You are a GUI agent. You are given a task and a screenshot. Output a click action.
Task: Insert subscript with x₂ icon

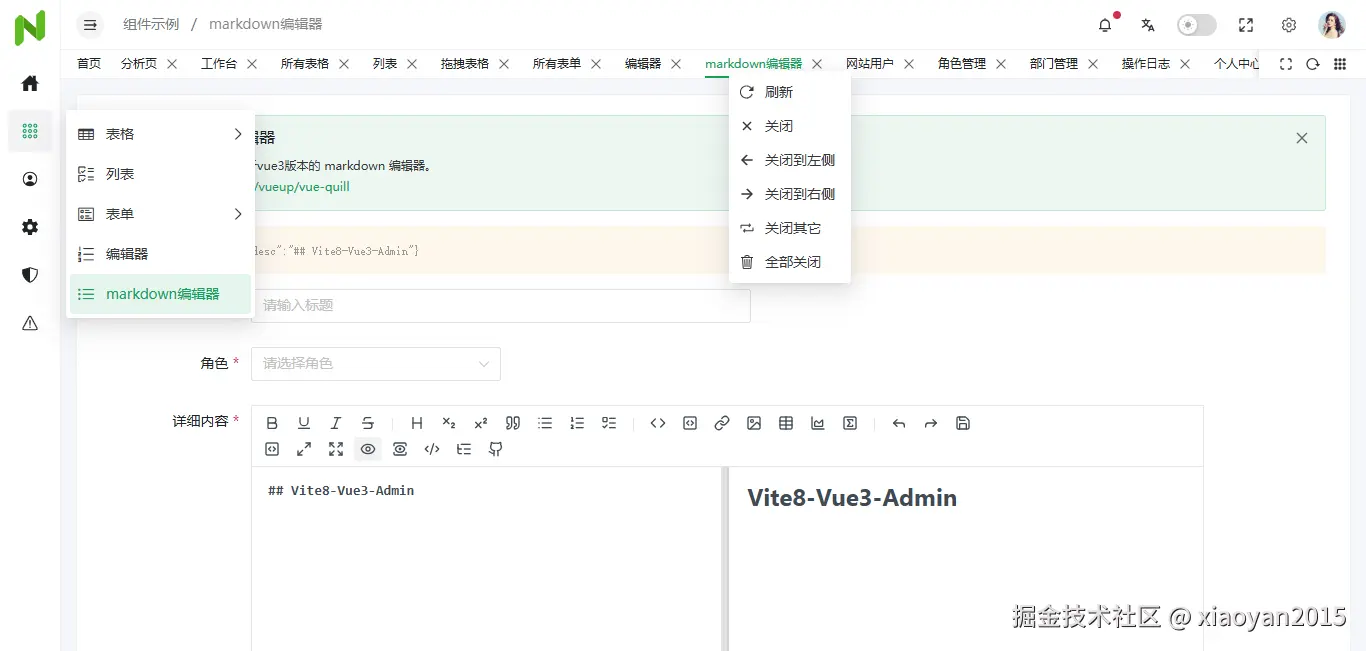(449, 423)
